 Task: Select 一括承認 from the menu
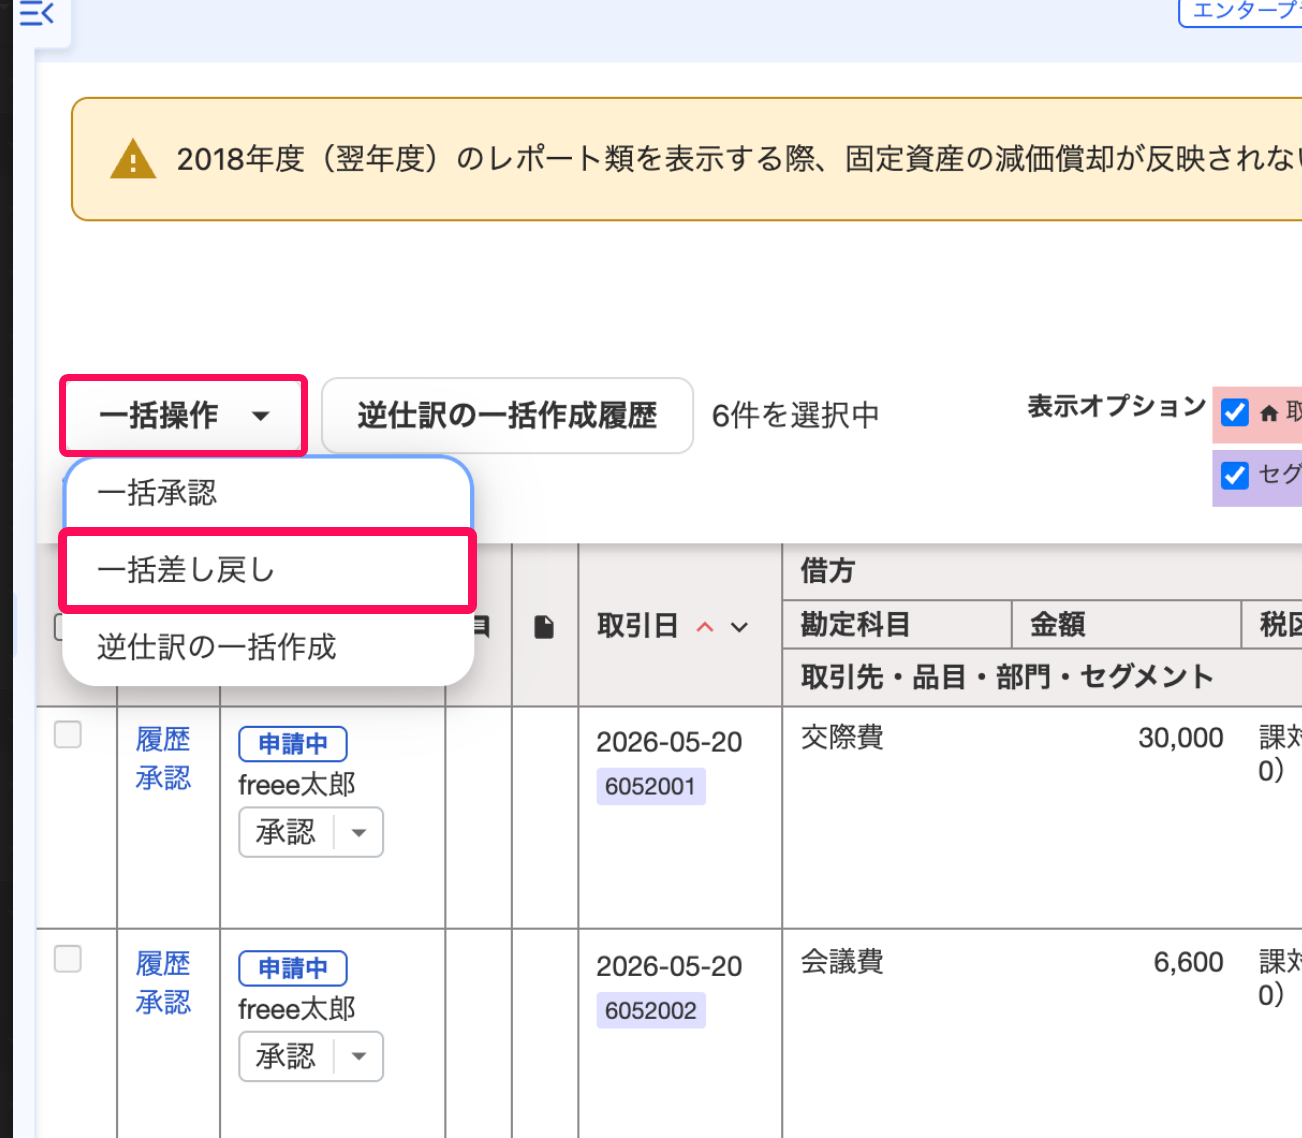tap(267, 493)
